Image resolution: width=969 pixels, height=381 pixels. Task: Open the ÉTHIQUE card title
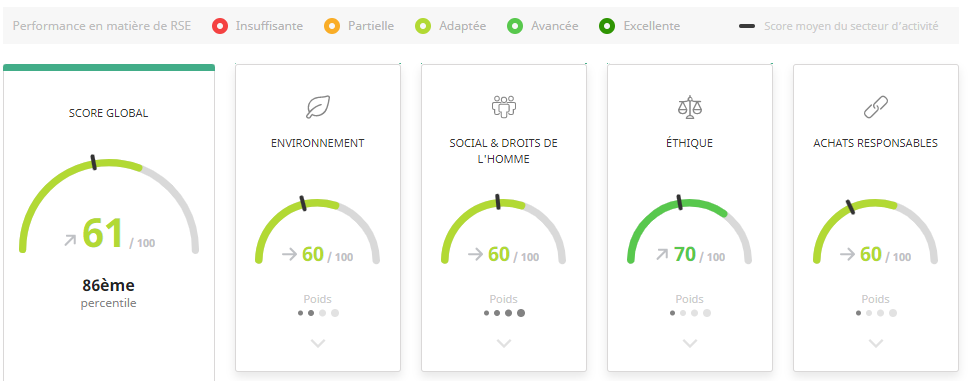[x=690, y=143]
